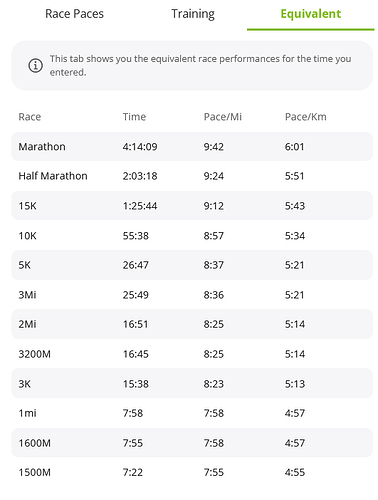
Task: Select the Equivalent tab
Action: pos(311,14)
